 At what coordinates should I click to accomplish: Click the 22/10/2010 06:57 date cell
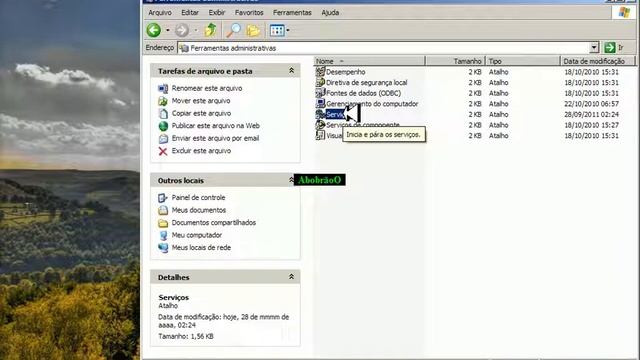[591, 104]
